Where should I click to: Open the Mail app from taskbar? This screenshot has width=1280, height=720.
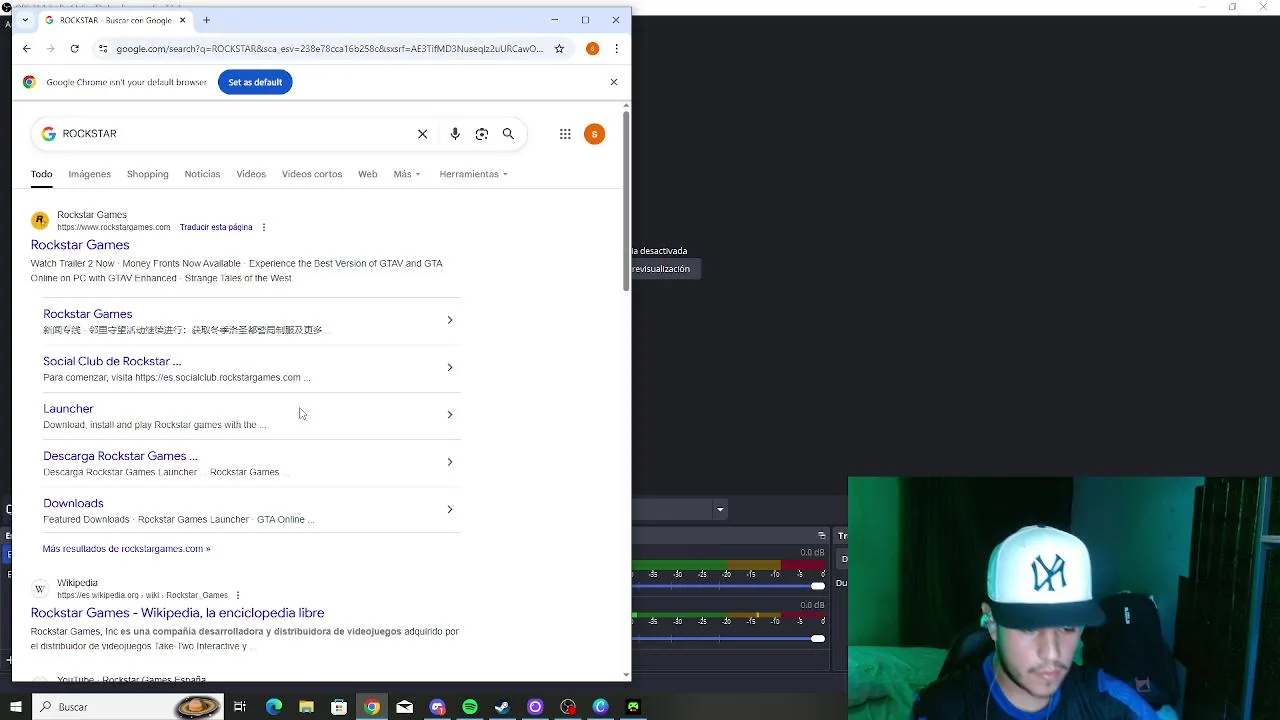pos(404,707)
